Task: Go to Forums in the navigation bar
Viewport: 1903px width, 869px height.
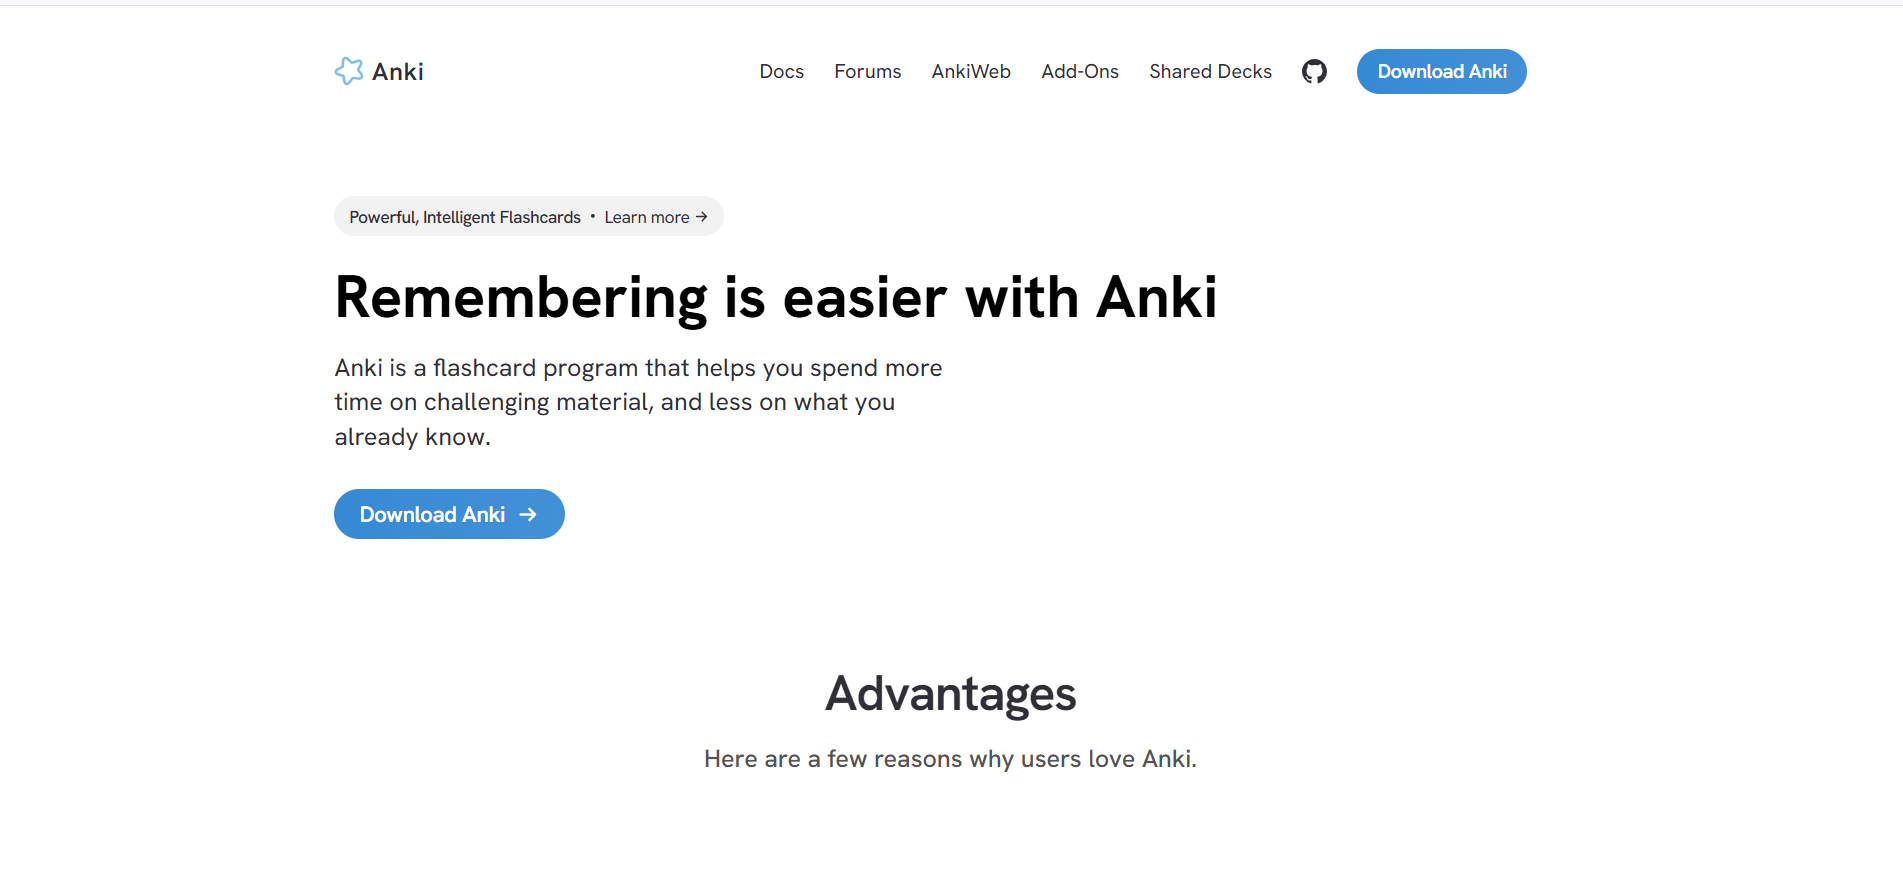Action: pyautogui.click(x=867, y=72)
